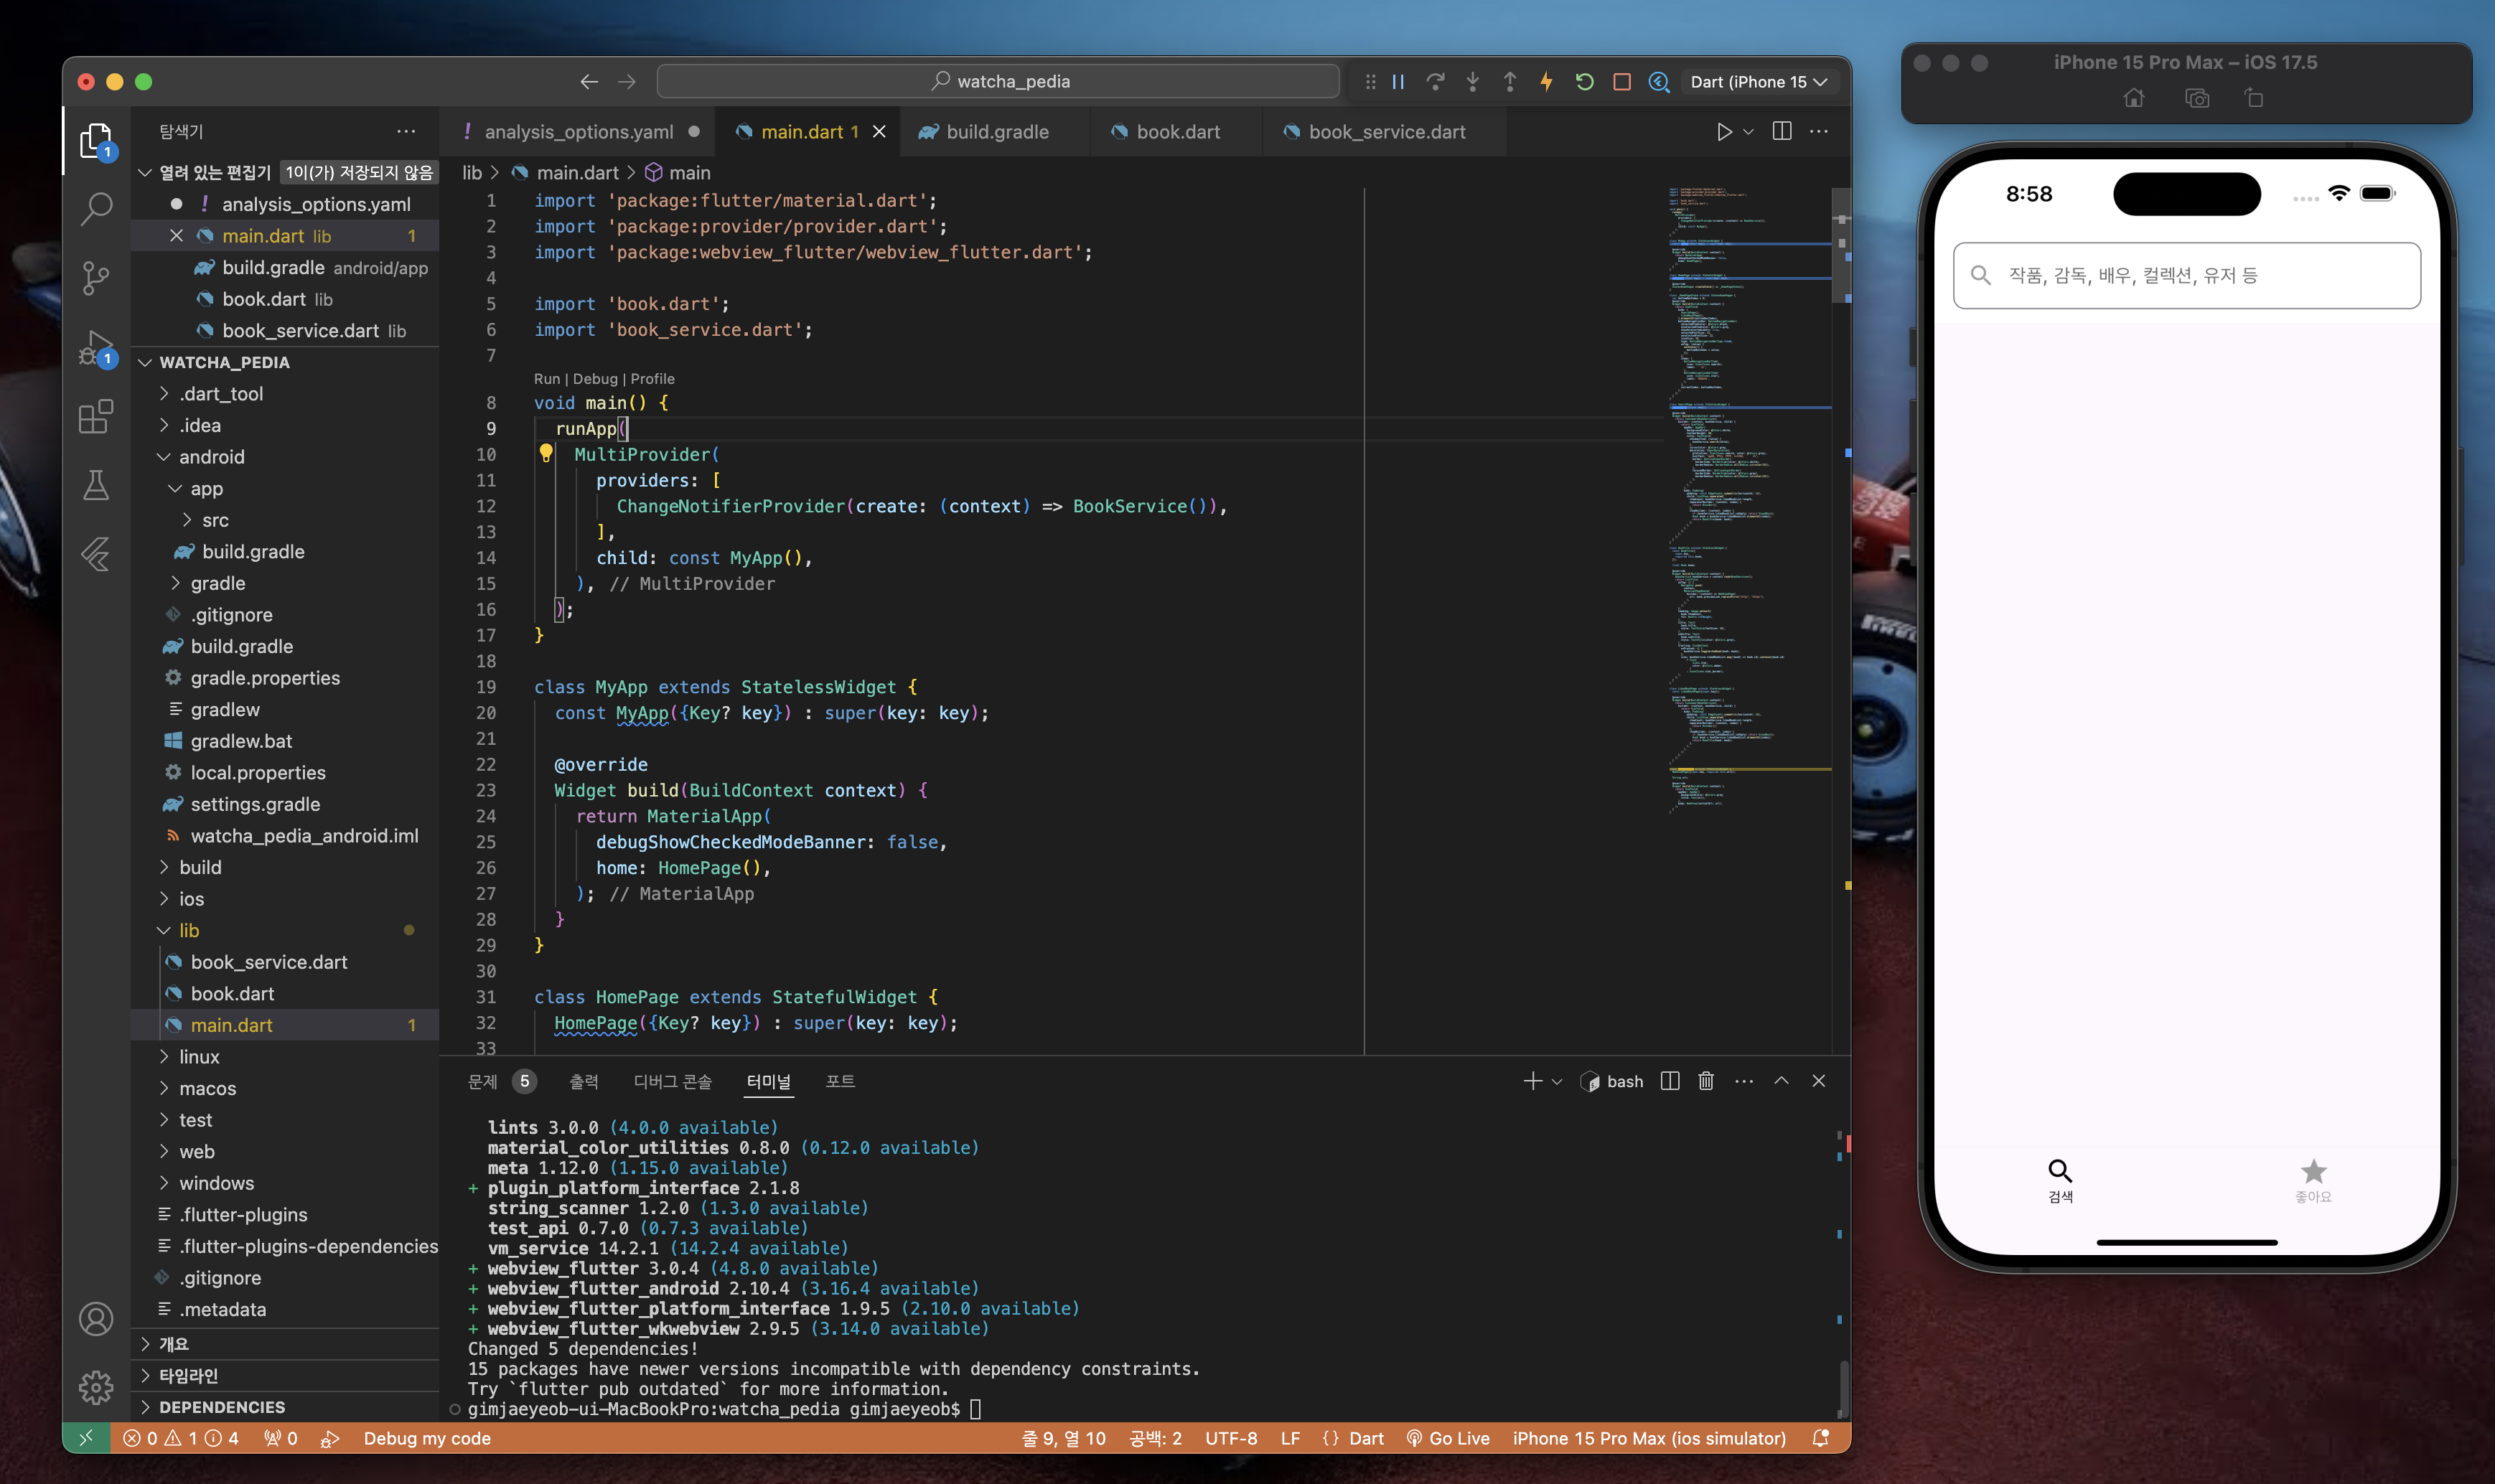Viewport: 2495px width, 1484px height.
Task: Open the Flutter sidebar view
Action: coord(96,553)
